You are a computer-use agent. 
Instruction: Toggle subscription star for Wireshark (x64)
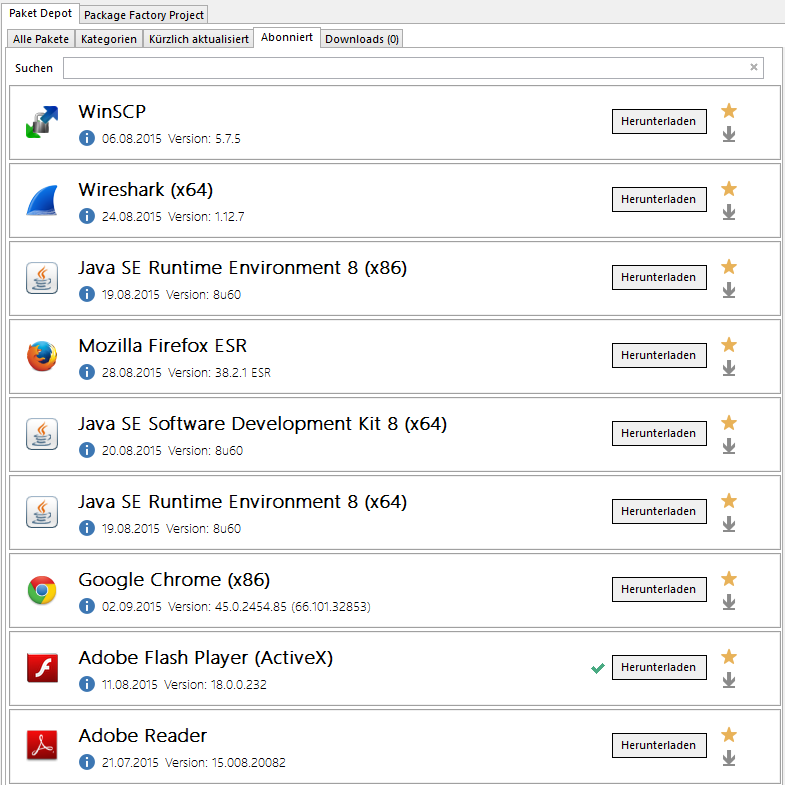tap(728, 189)
